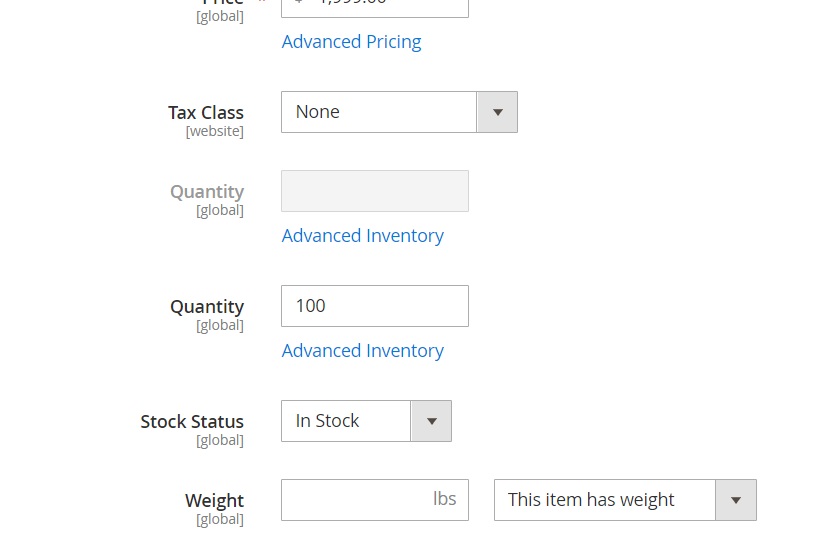
Task: Open the Advanced Pricing link
Action: pos(351,42)
